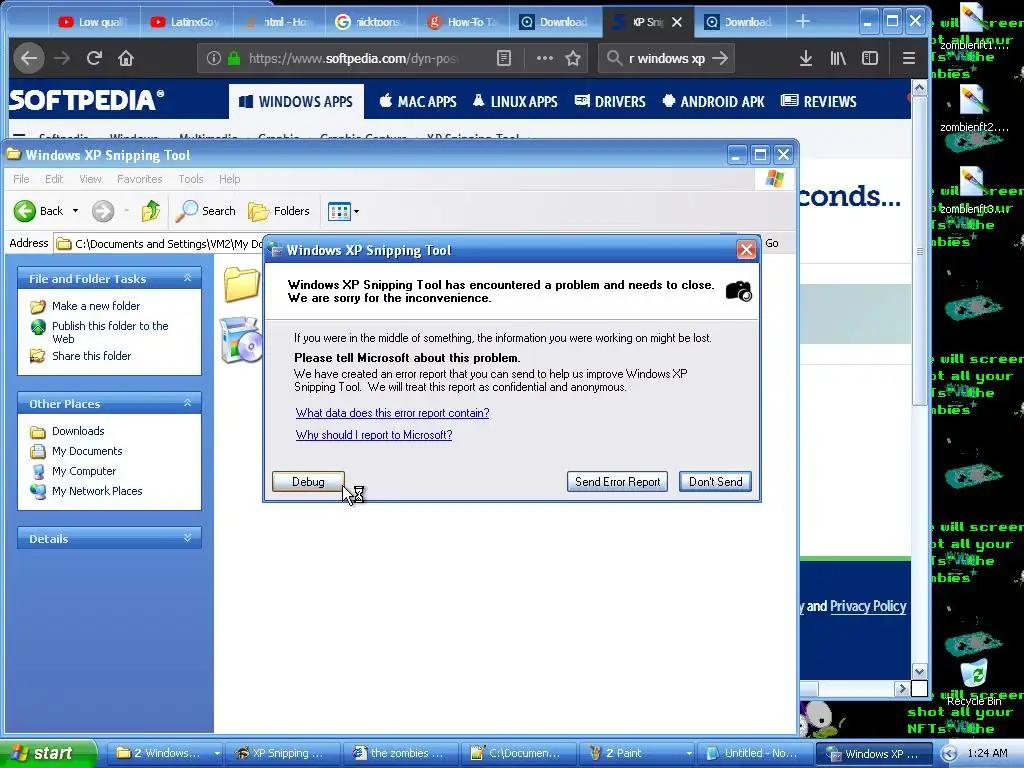Open the File menu in Explorer
This screenshot has height=768, width=1024.
point(21,179)
